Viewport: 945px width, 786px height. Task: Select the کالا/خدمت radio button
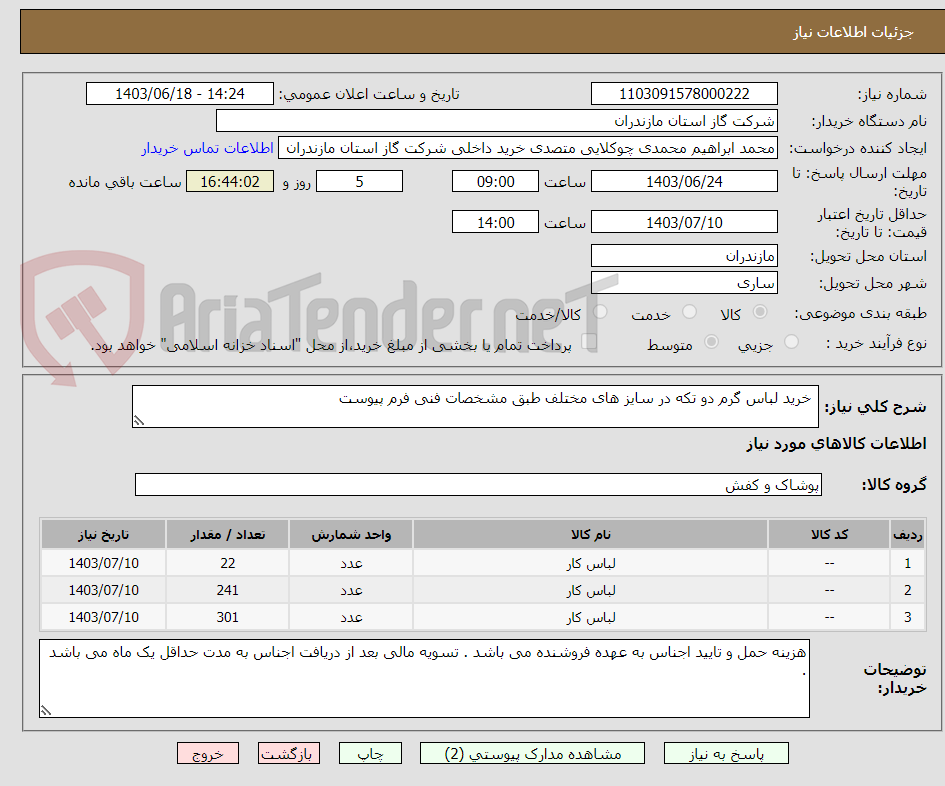600,312
